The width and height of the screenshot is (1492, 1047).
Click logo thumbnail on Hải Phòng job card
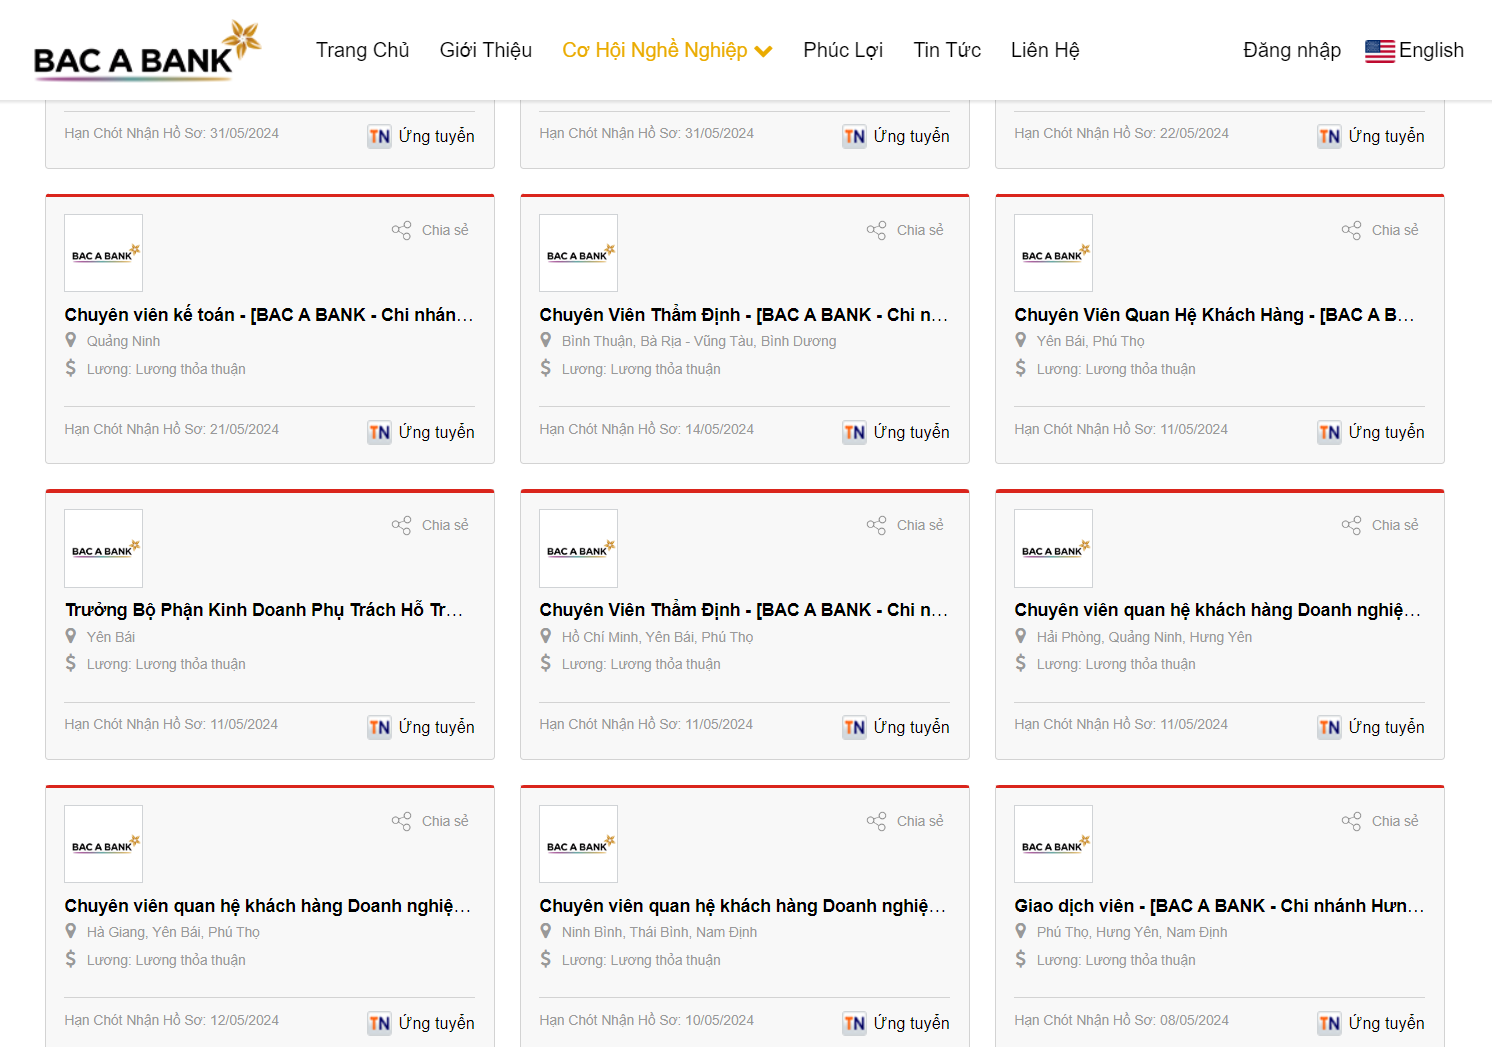[x=1054, y=548]
